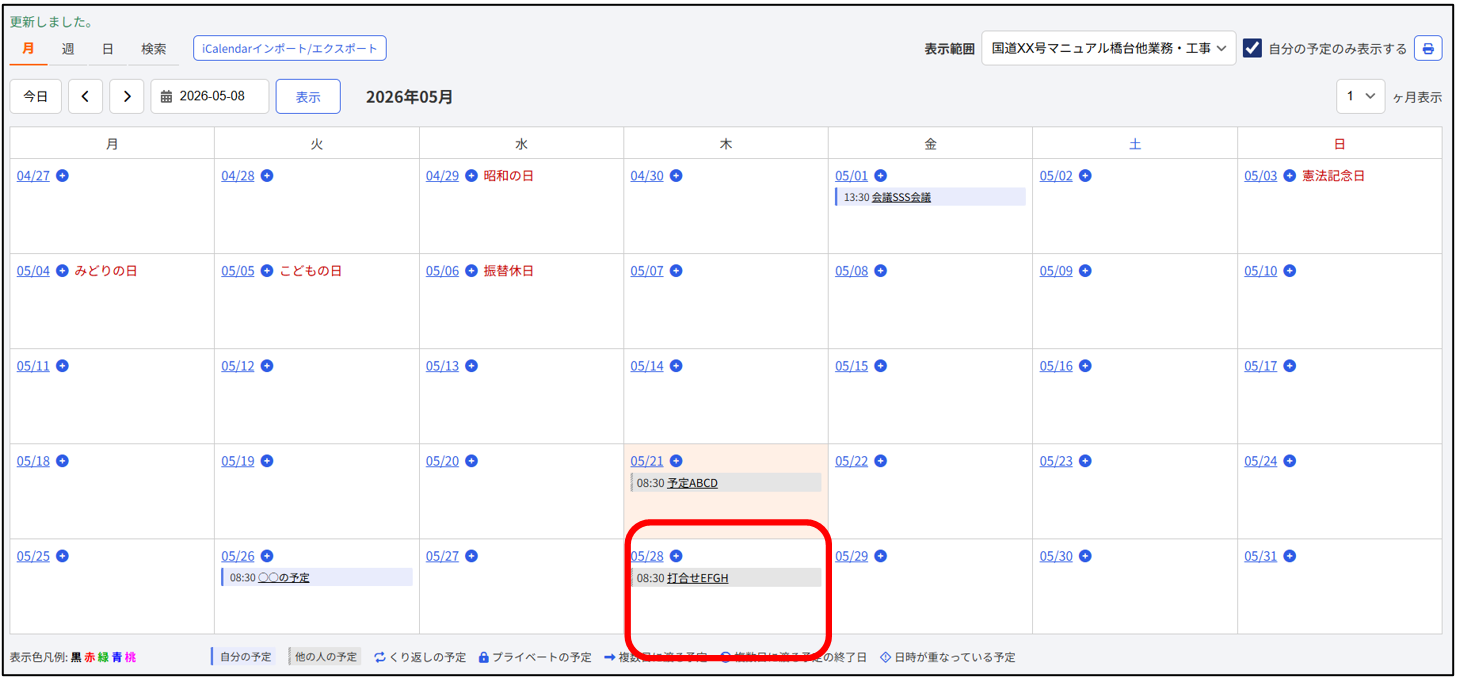The width and height of the screenshot is (1458, 682).
Task: Go to next month with right arrow
Action: click(x=126, y=96)
